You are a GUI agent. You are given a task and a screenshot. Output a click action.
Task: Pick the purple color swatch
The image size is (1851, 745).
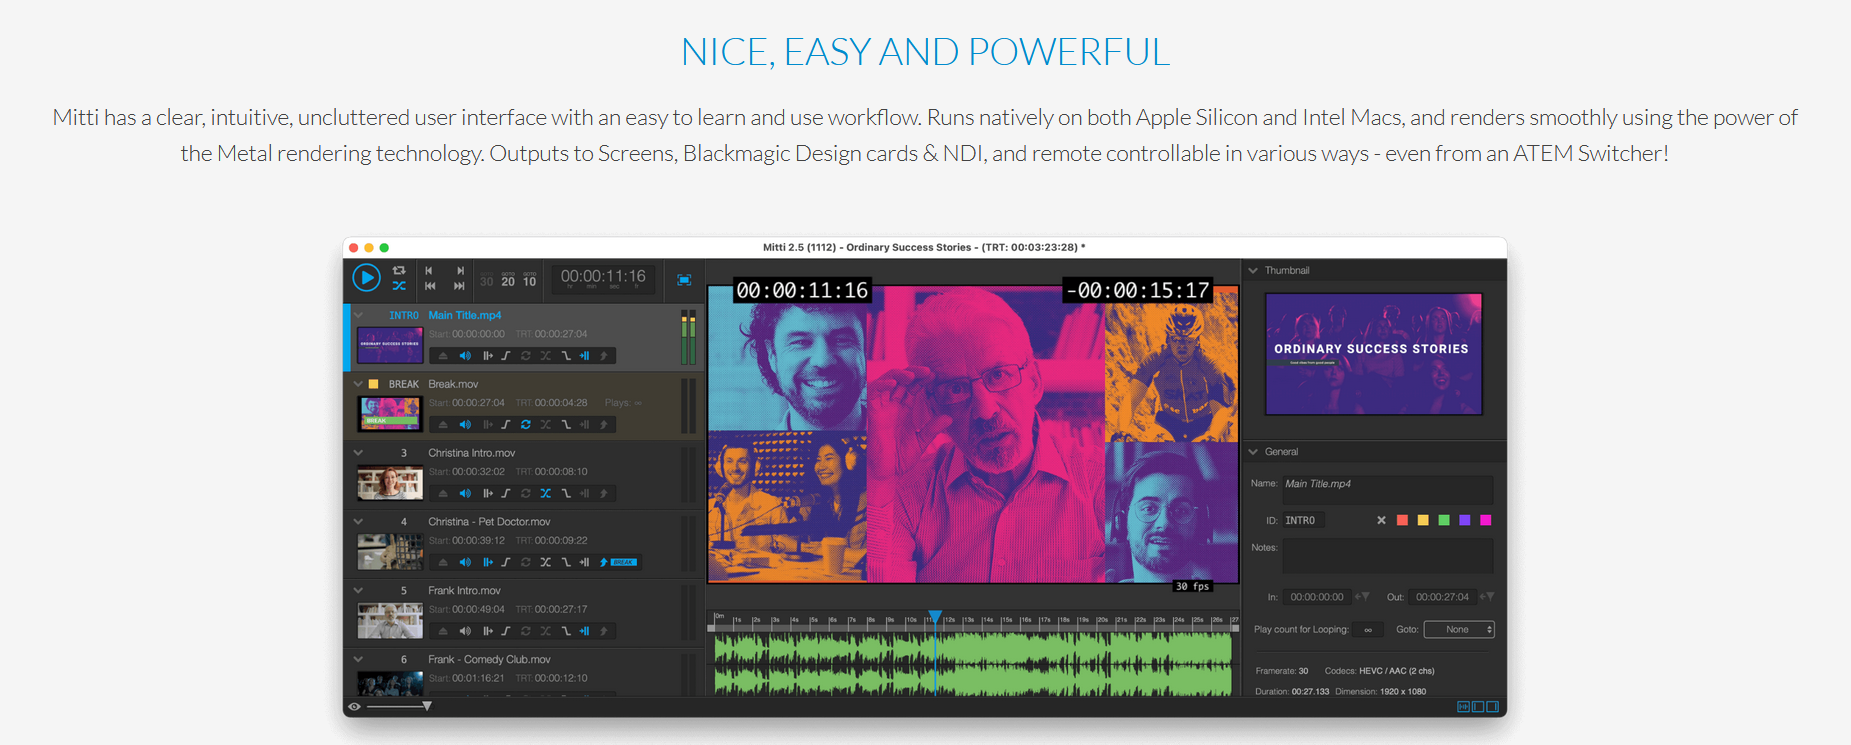pos(1465,520)
